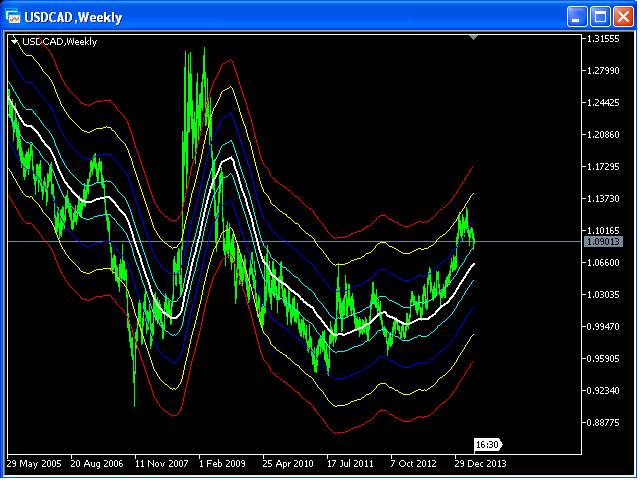The image size is (640, 480).
Task: Click the 0.92340 price scale value
Action: 603,391
